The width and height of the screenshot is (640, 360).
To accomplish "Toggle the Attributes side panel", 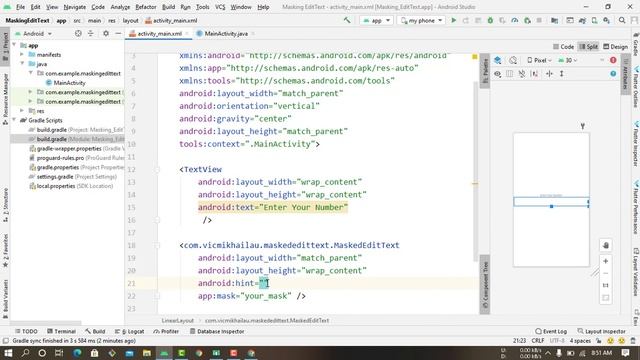I will pos(625,73).
